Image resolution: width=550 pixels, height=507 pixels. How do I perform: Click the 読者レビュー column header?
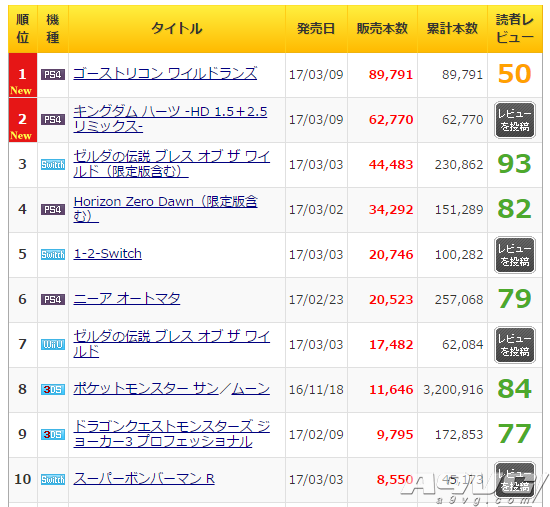tap(515, 29)
